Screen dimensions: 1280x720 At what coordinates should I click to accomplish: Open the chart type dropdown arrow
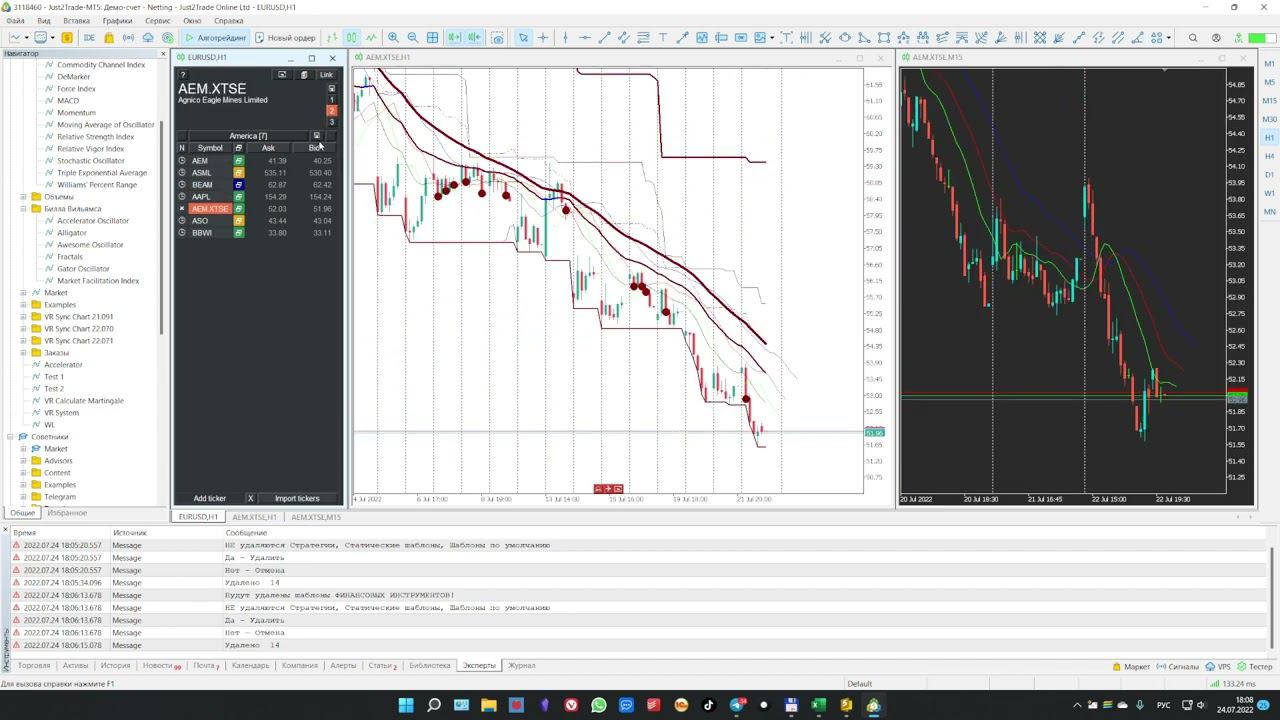(x=28, y=38)
